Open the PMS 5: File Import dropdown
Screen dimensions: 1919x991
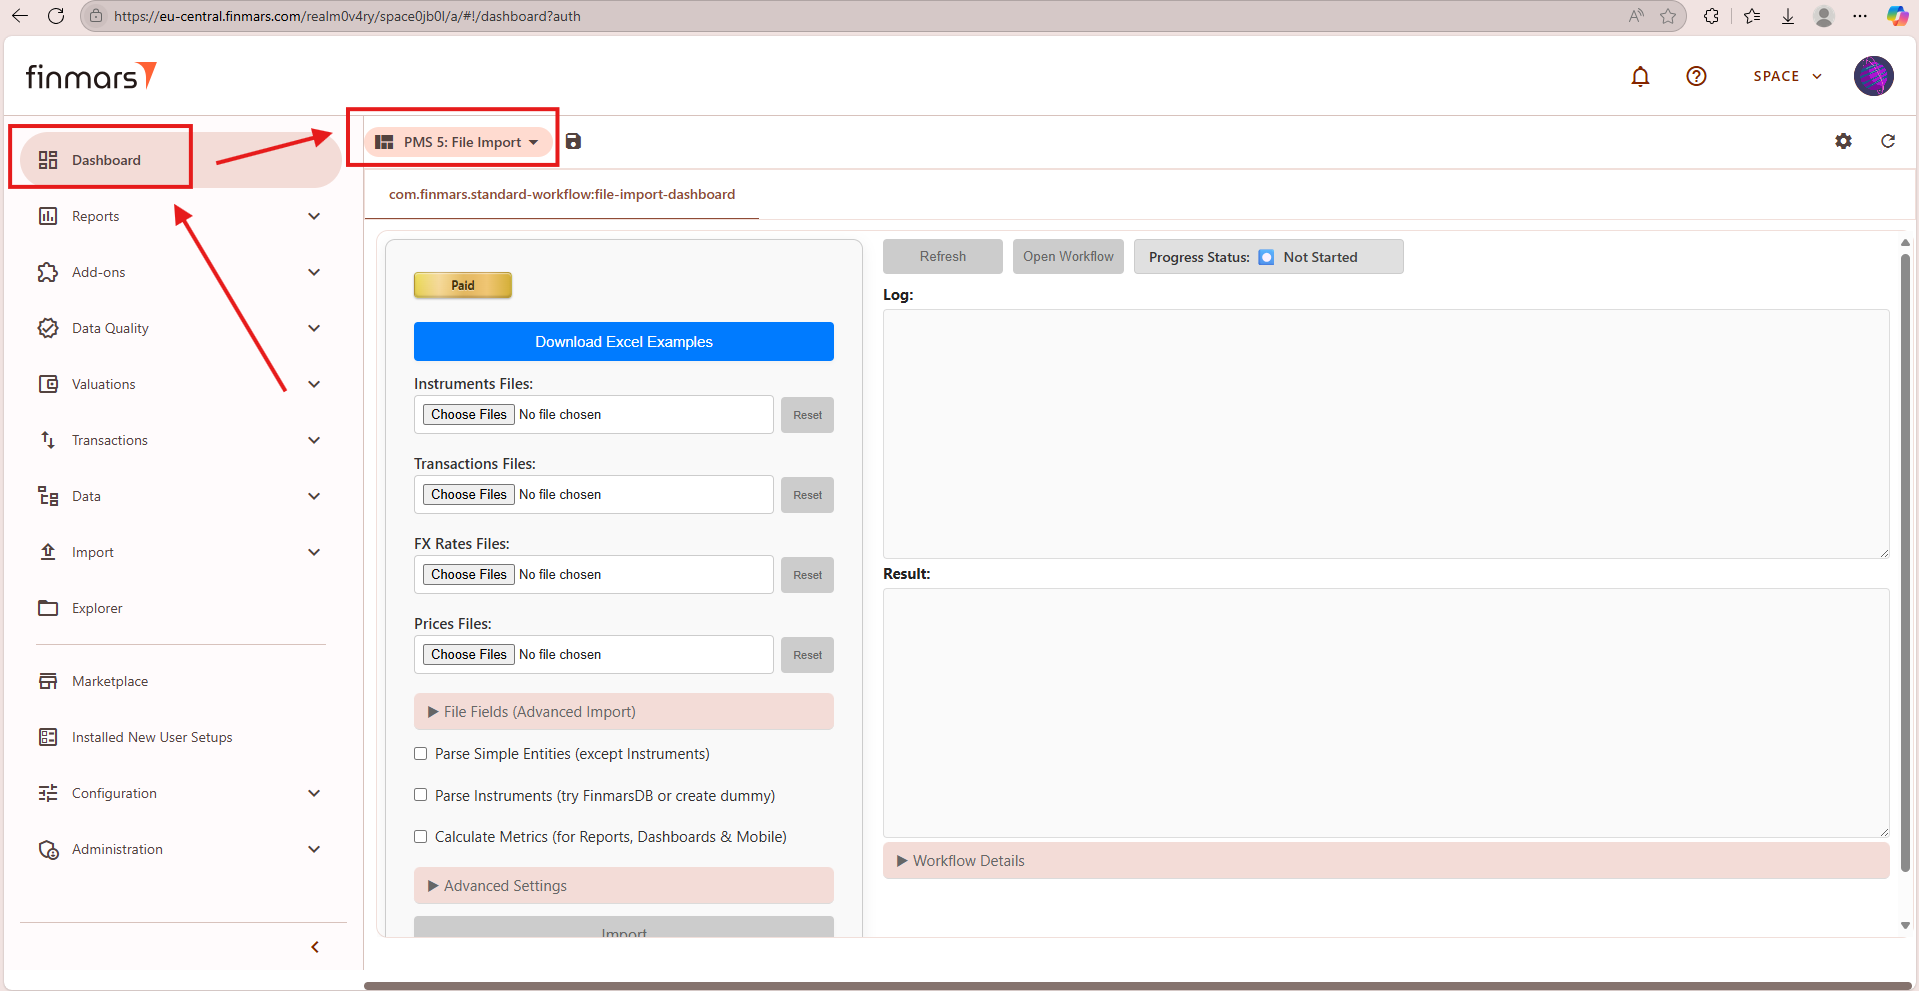pos(458,142)
